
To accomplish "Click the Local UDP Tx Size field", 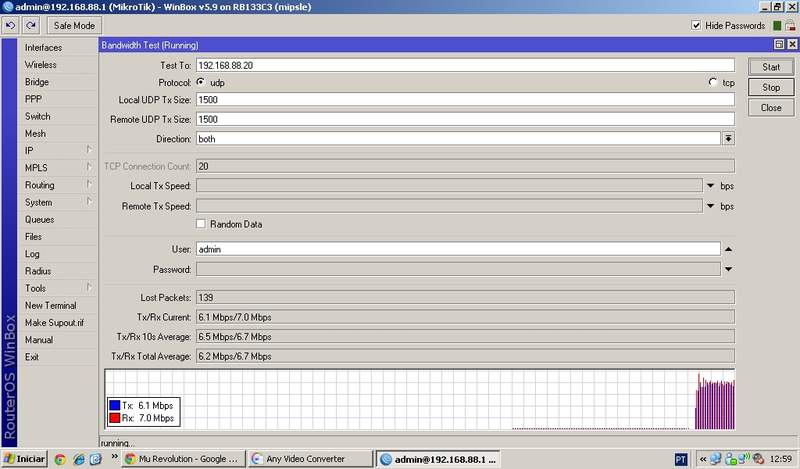I will pyautogui.click(x=465, y=100).
